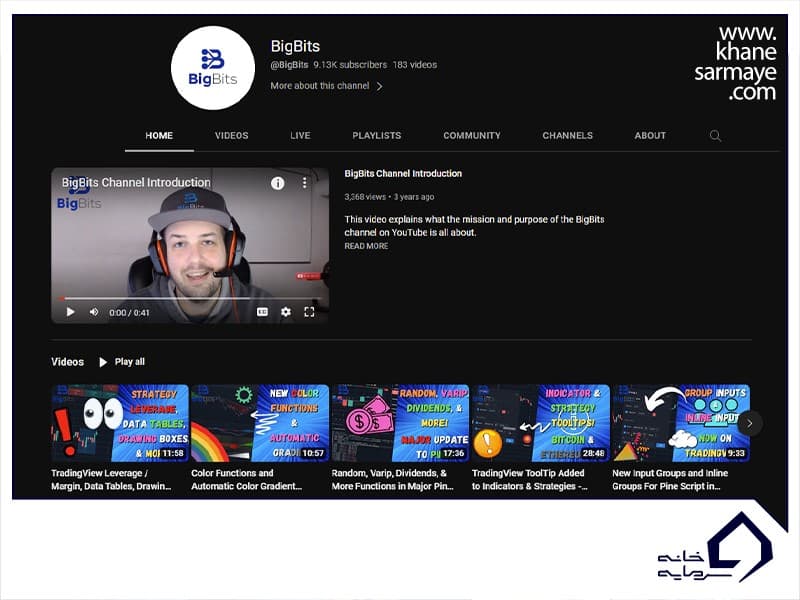This screenshot has height=600, width=800.
Task: Expand description with READ MORE
Action: click(x=366, y=246)
